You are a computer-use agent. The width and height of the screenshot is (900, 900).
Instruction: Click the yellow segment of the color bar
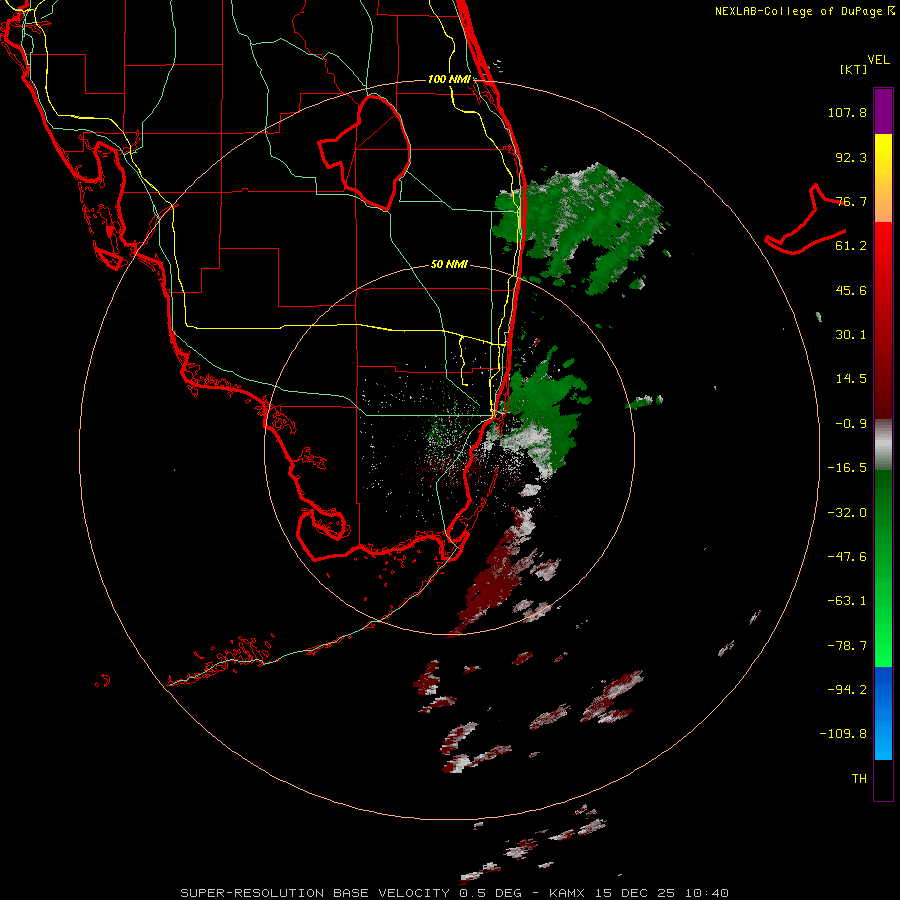(x=883, y=158)
